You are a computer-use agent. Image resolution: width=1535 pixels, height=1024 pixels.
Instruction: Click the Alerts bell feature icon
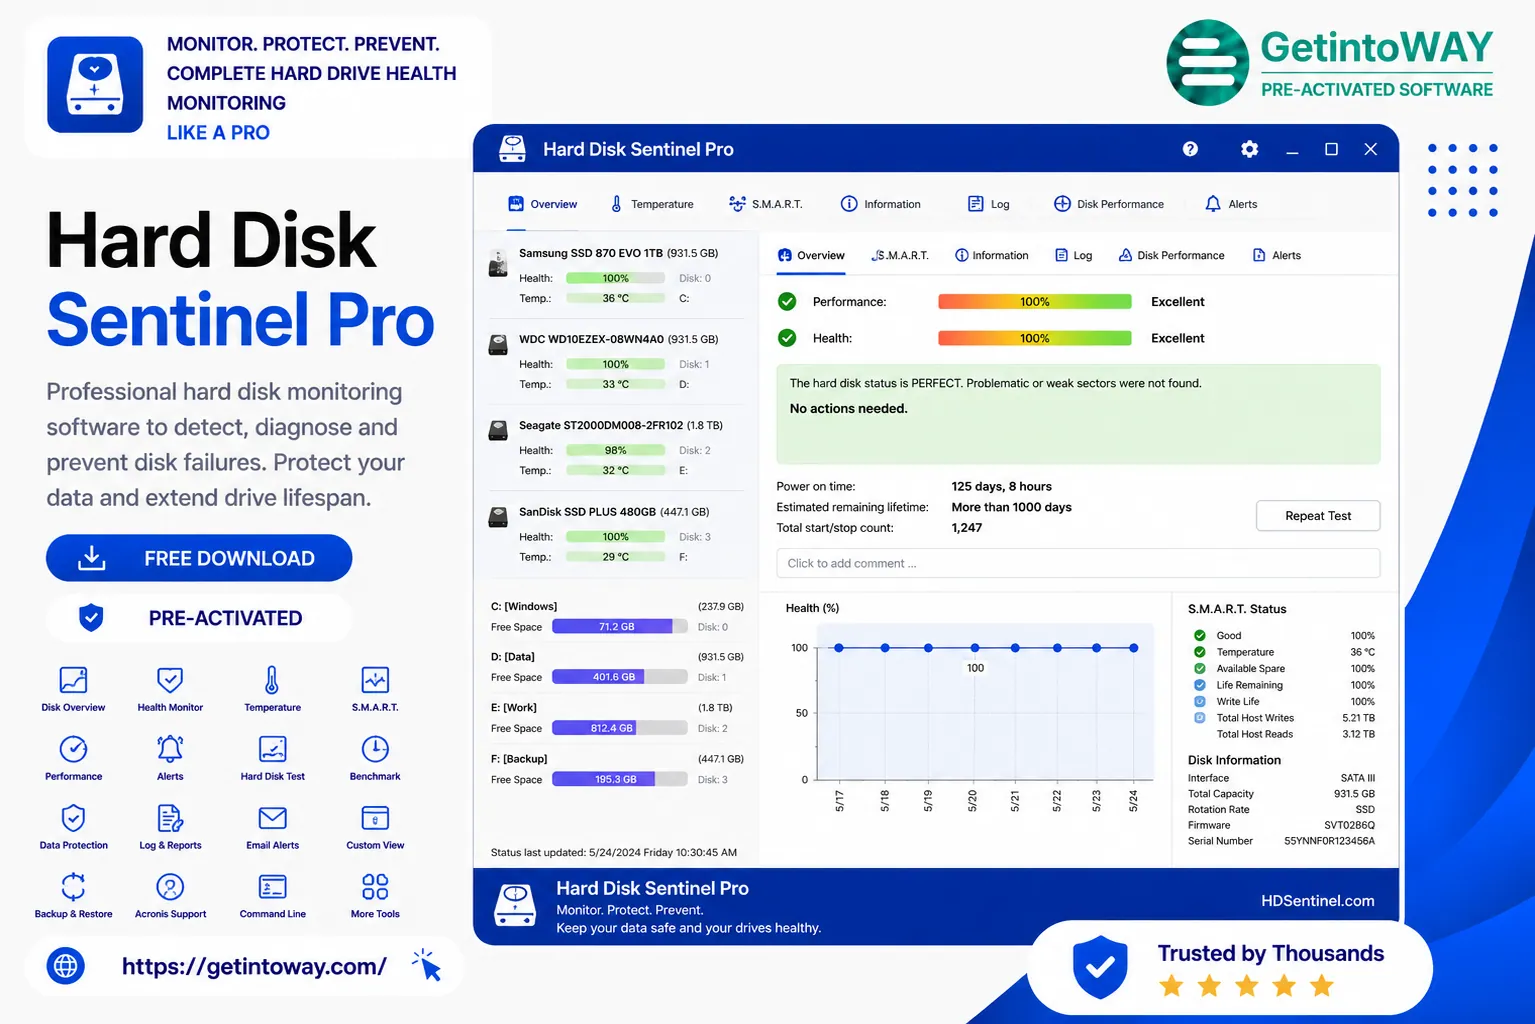[170, 749]
